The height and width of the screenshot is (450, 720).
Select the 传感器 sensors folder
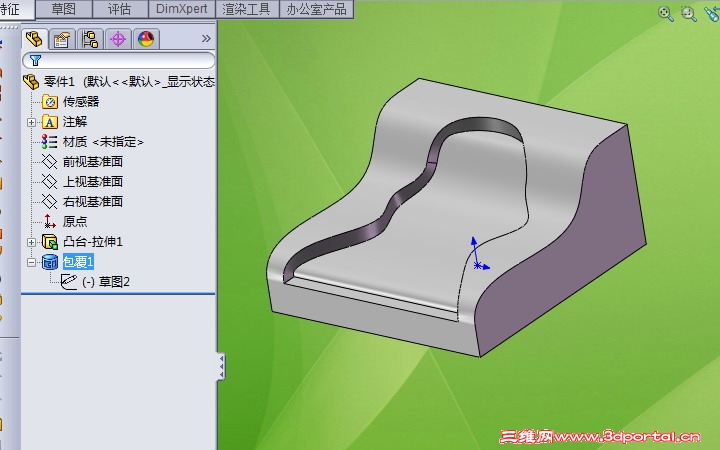[81, 101]
